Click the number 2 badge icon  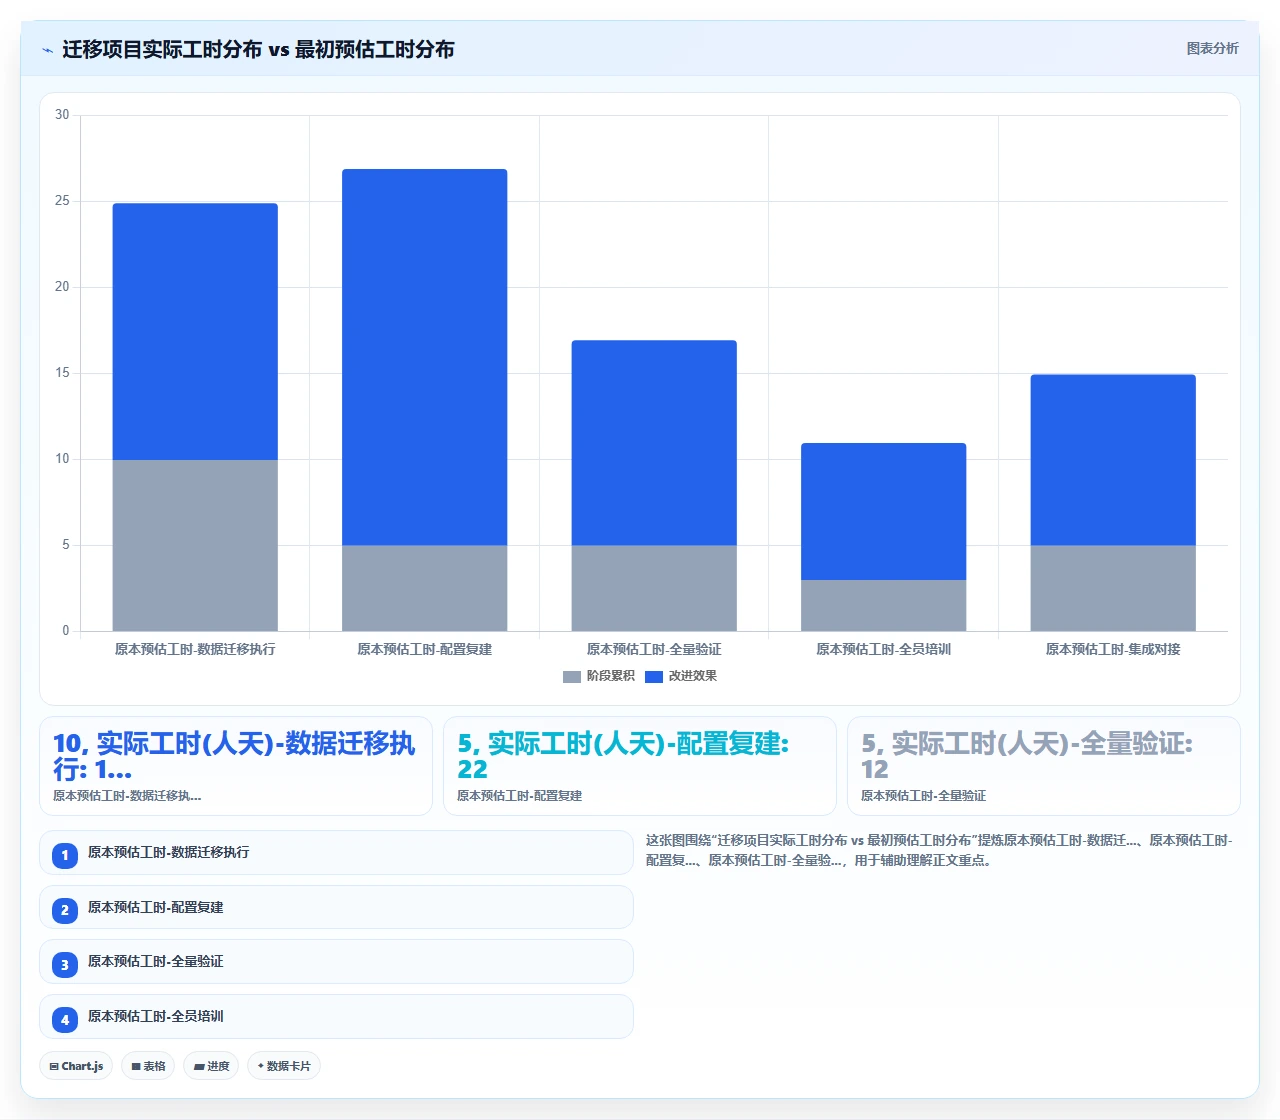[x=65, y=910]
